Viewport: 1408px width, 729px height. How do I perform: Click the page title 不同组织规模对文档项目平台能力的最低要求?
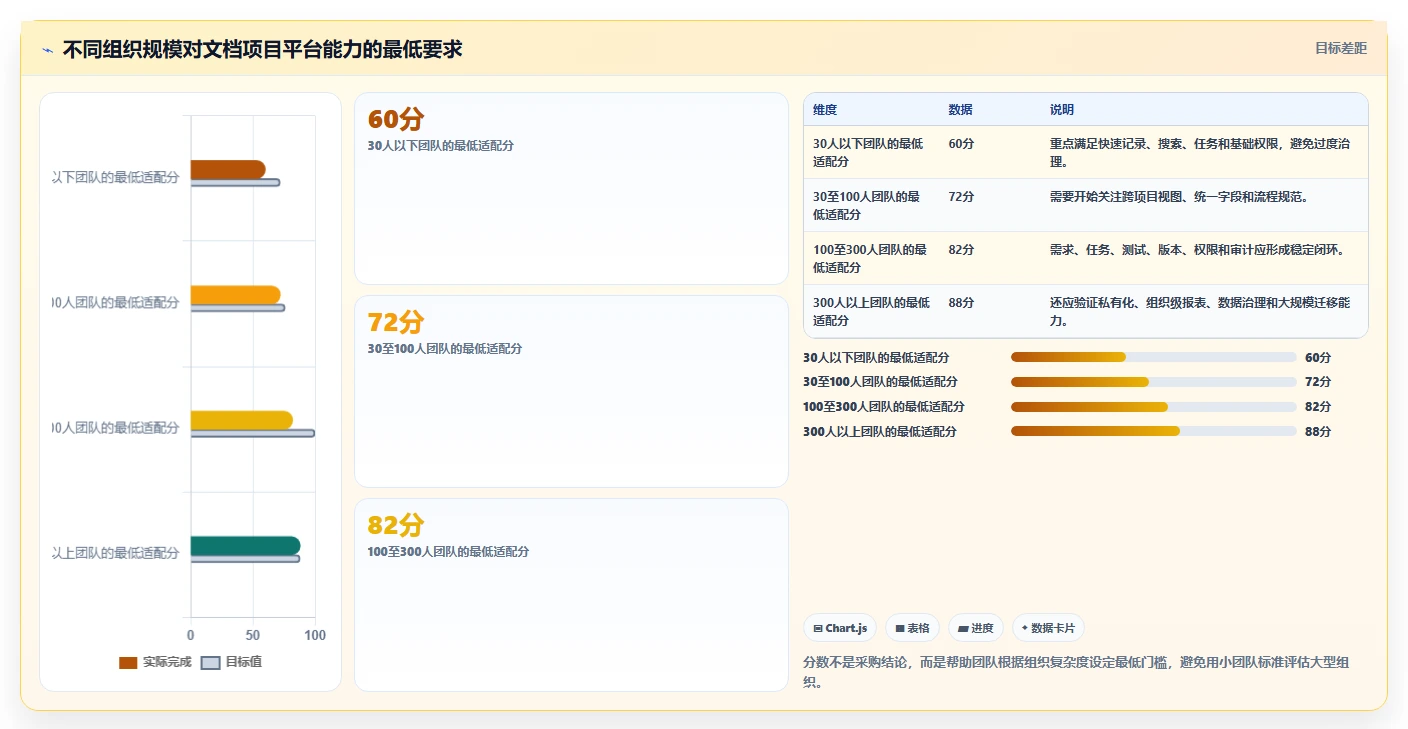[262, 49]
